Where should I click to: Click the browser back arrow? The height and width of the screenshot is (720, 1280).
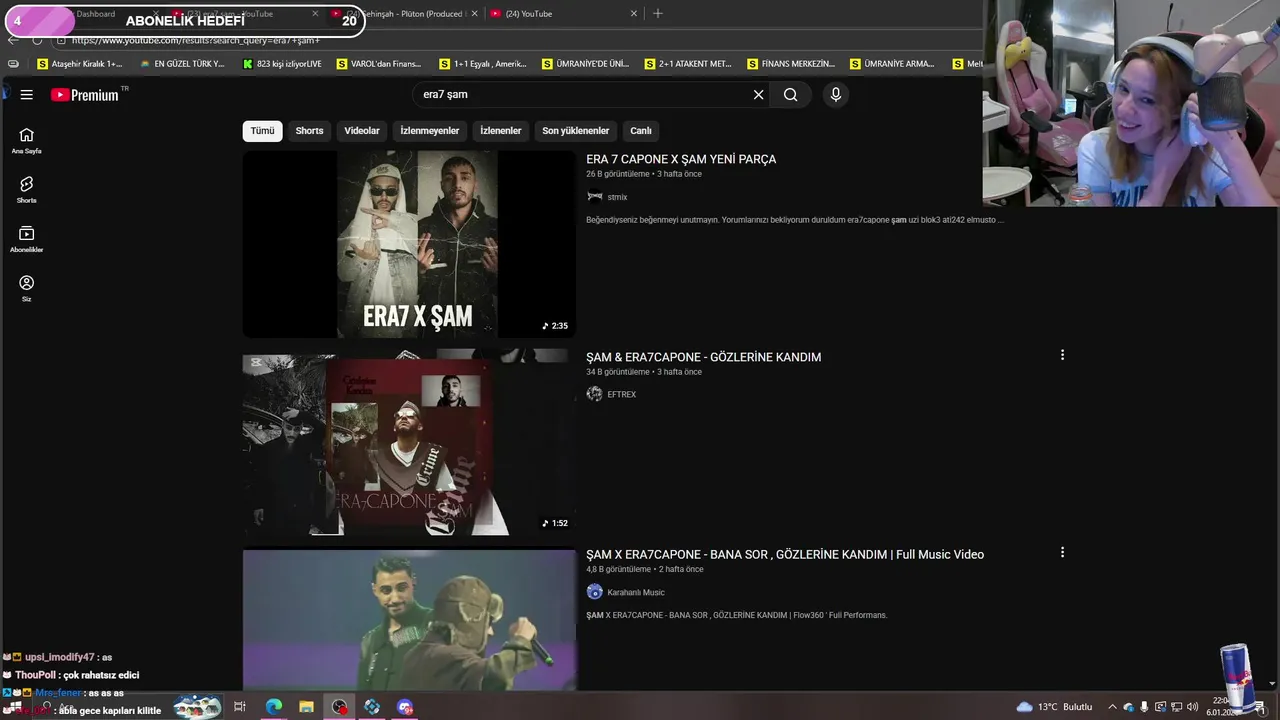pyautogui.click(x=13, y=40)
